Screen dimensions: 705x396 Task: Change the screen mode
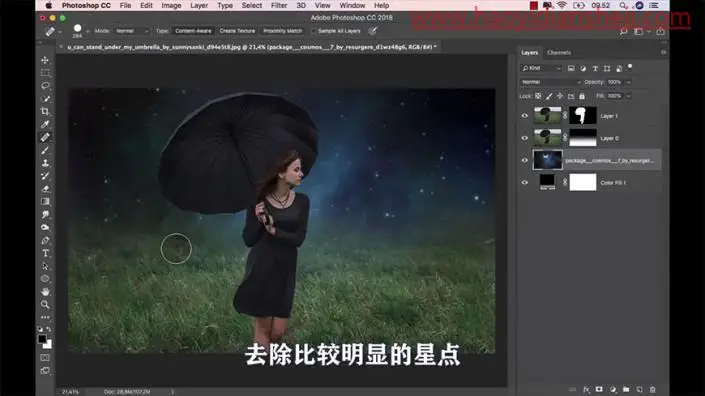(45, 371)
